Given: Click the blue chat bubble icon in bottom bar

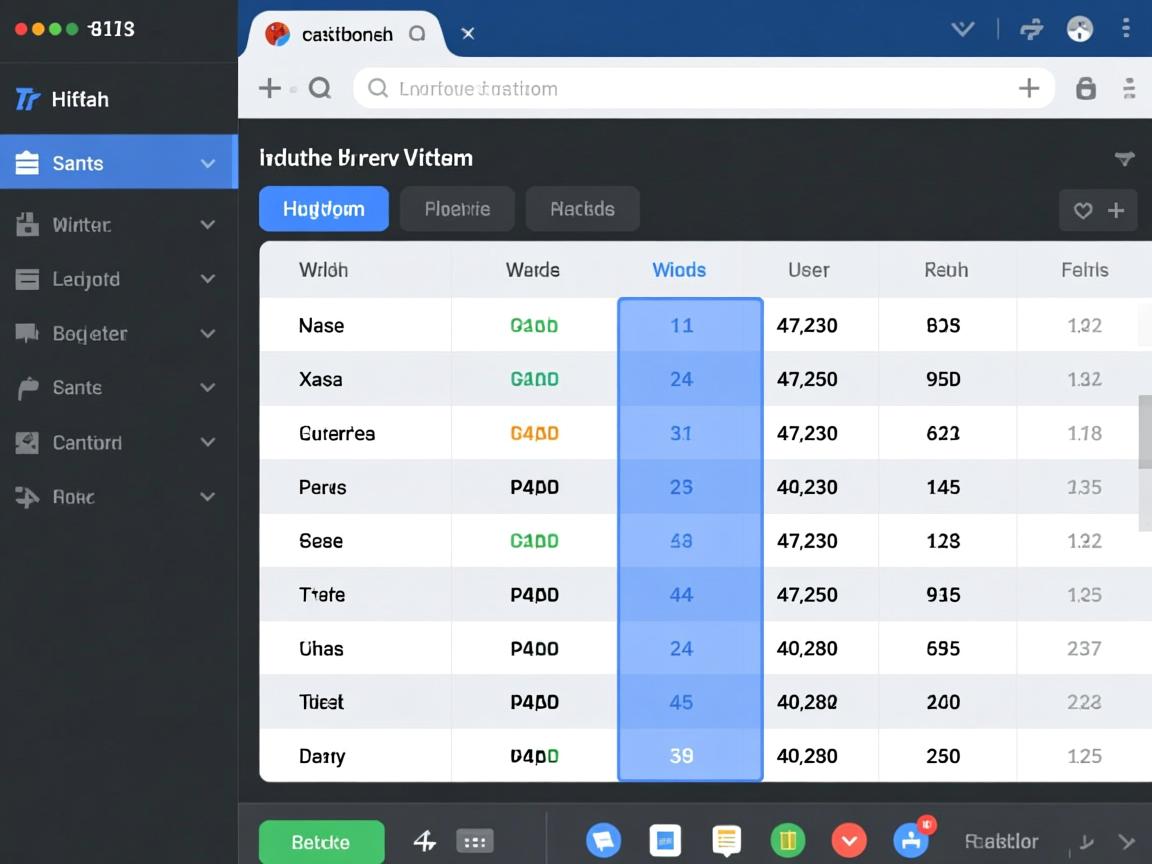Looking at the screenshot, I should (x=603, y=841).
